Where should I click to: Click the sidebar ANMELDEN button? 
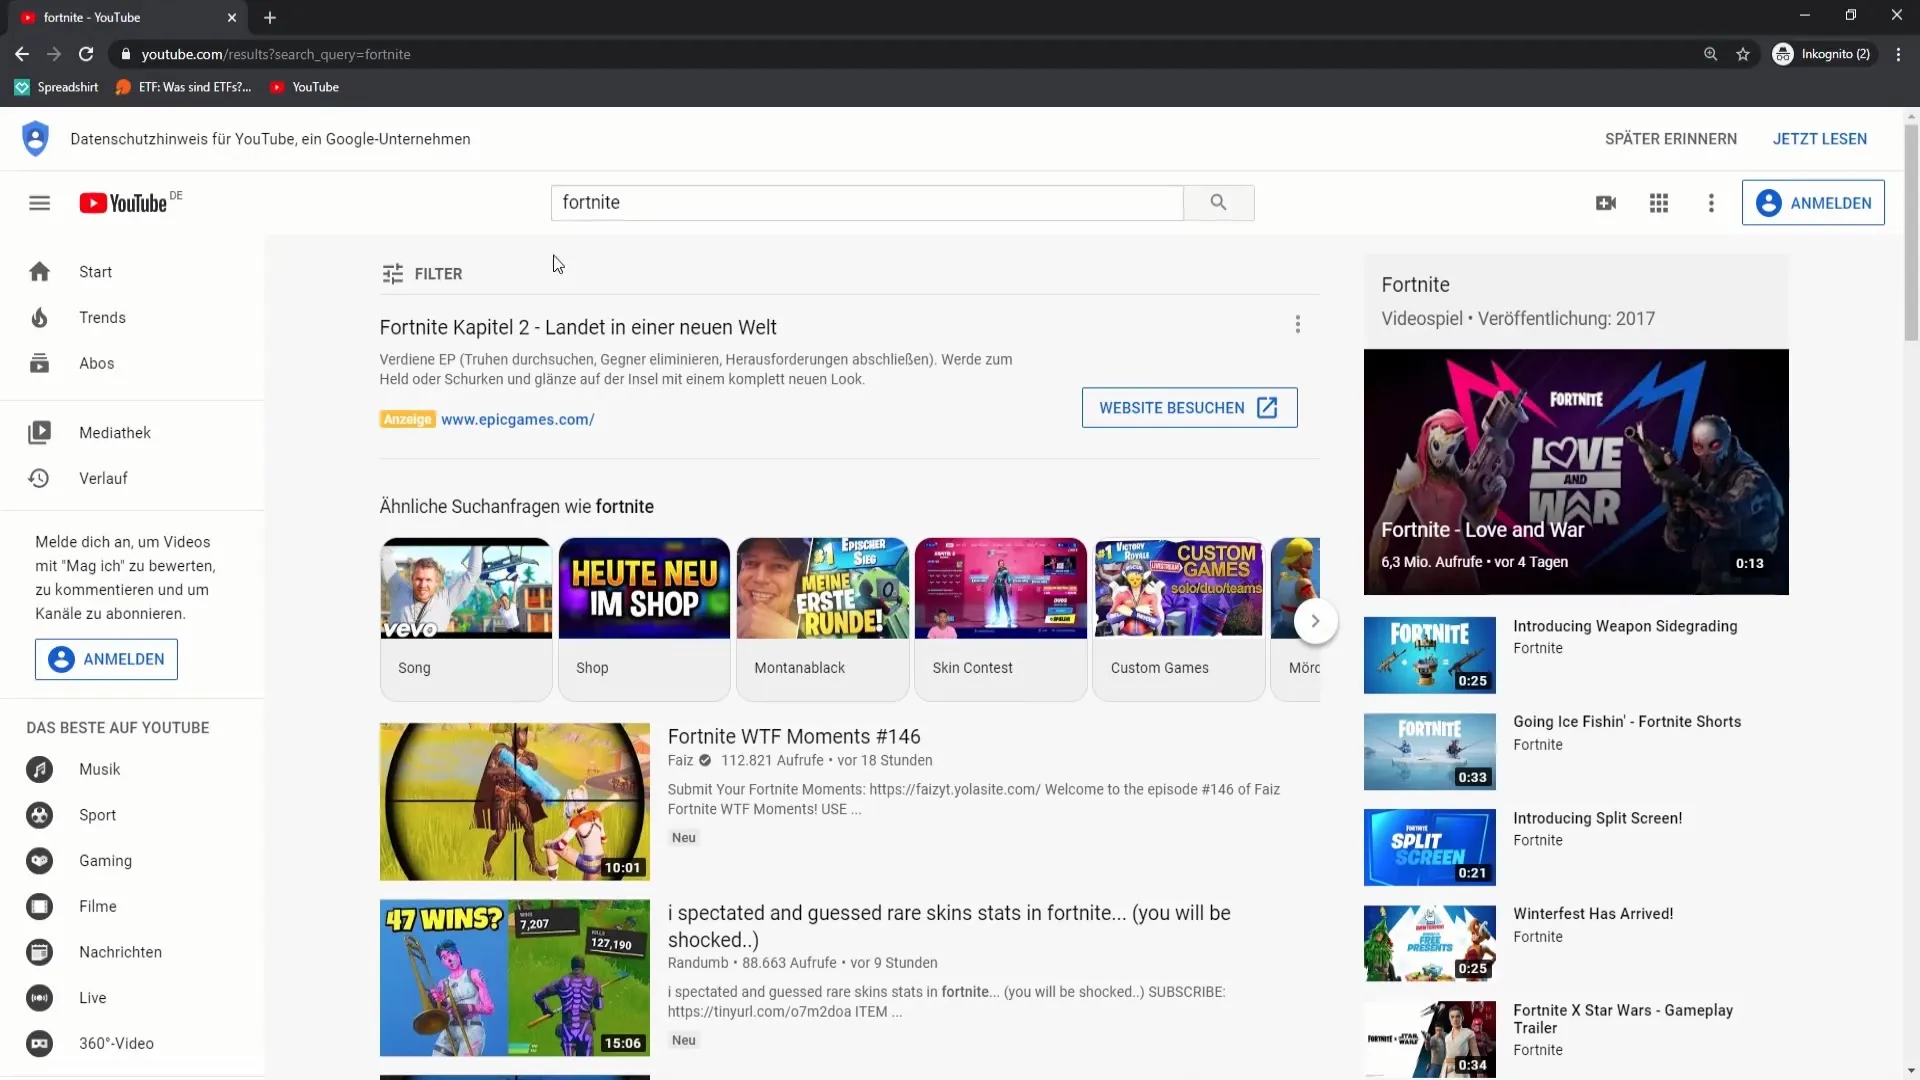click(x=106, y=659)
